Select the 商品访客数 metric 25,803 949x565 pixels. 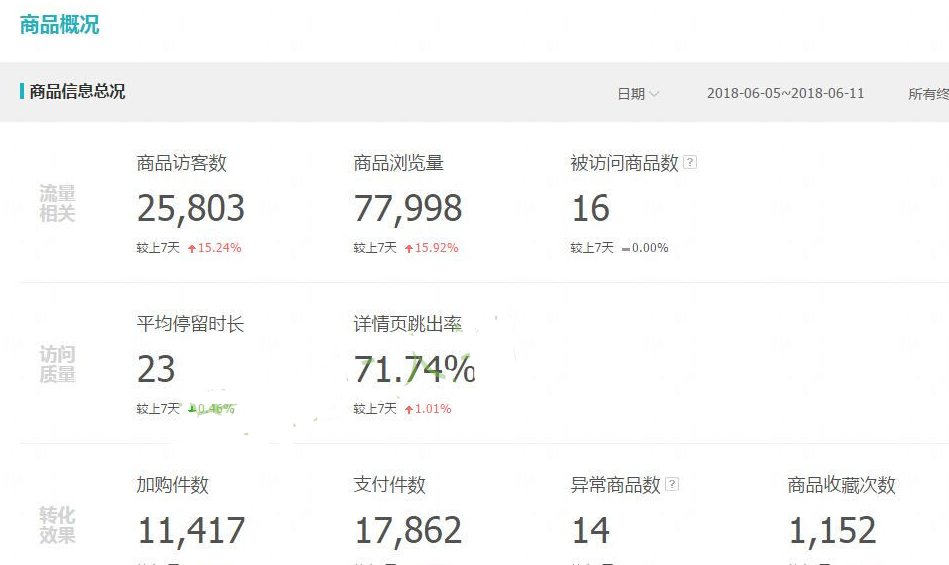tap(191, 208)
